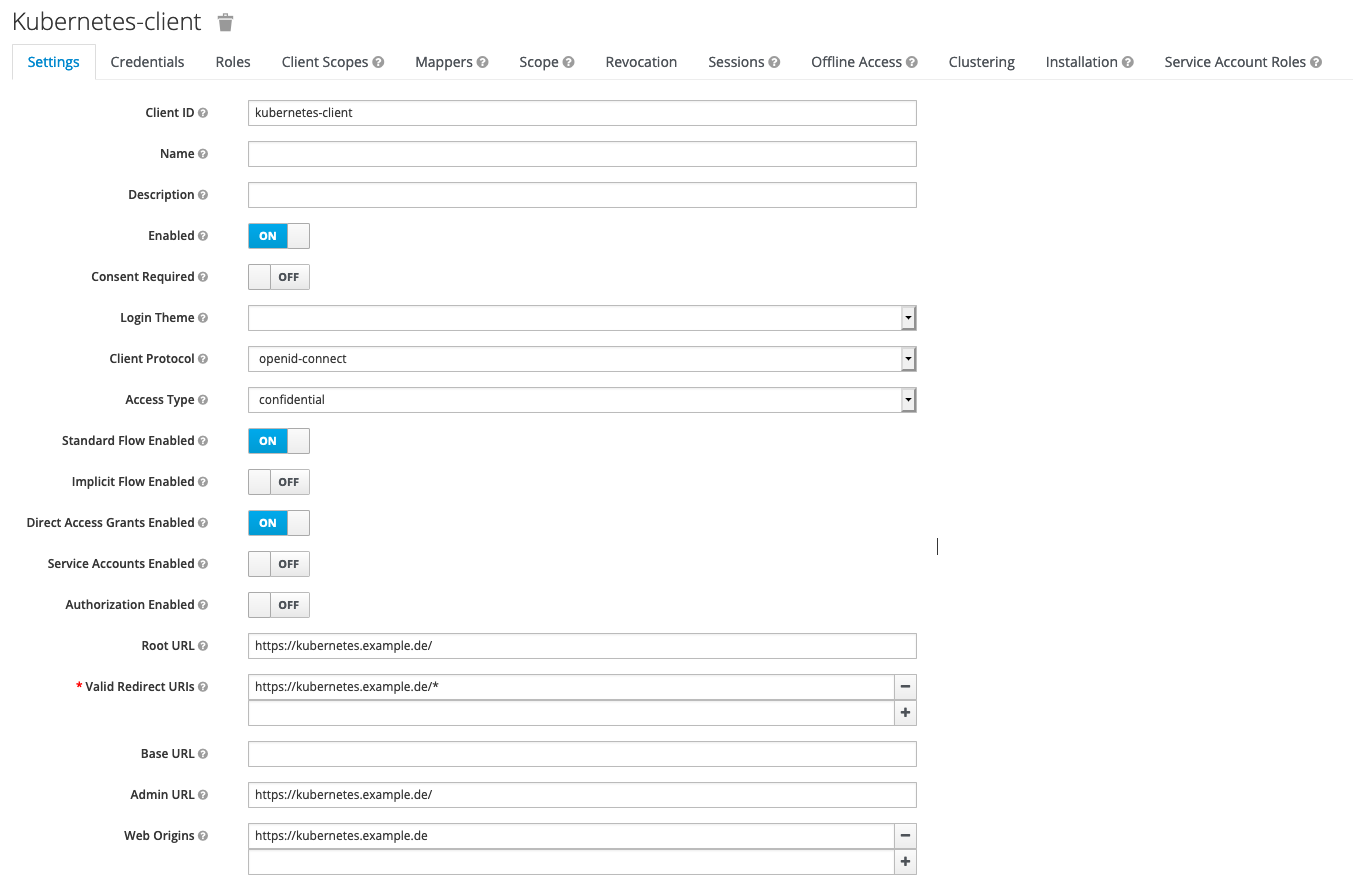The width and height of the screenshot is (1353, 889).
Task: Open the Access Type dropdown
Action: coord(582,400)
